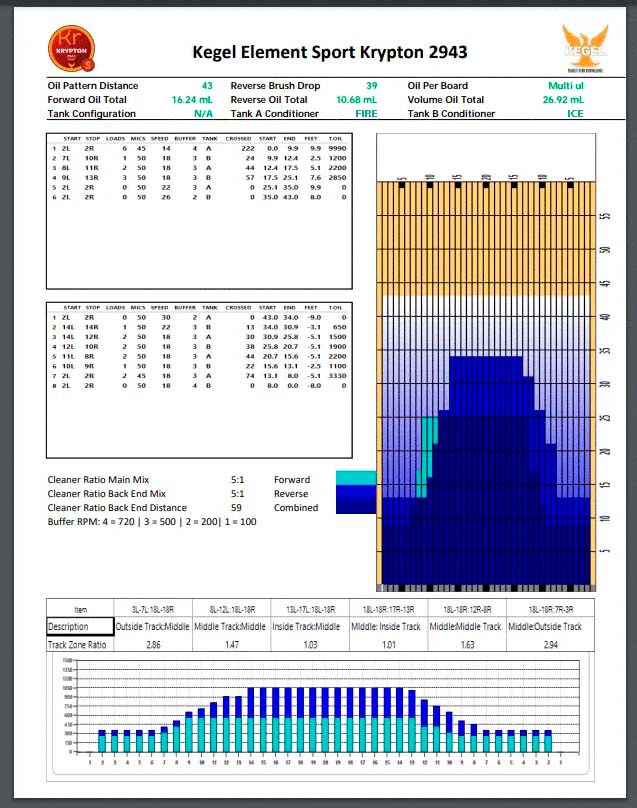The image size is (637, 808).
Task: Click the Middle:Middle Track ratio 1.63
Action: [x=467, y=645]
